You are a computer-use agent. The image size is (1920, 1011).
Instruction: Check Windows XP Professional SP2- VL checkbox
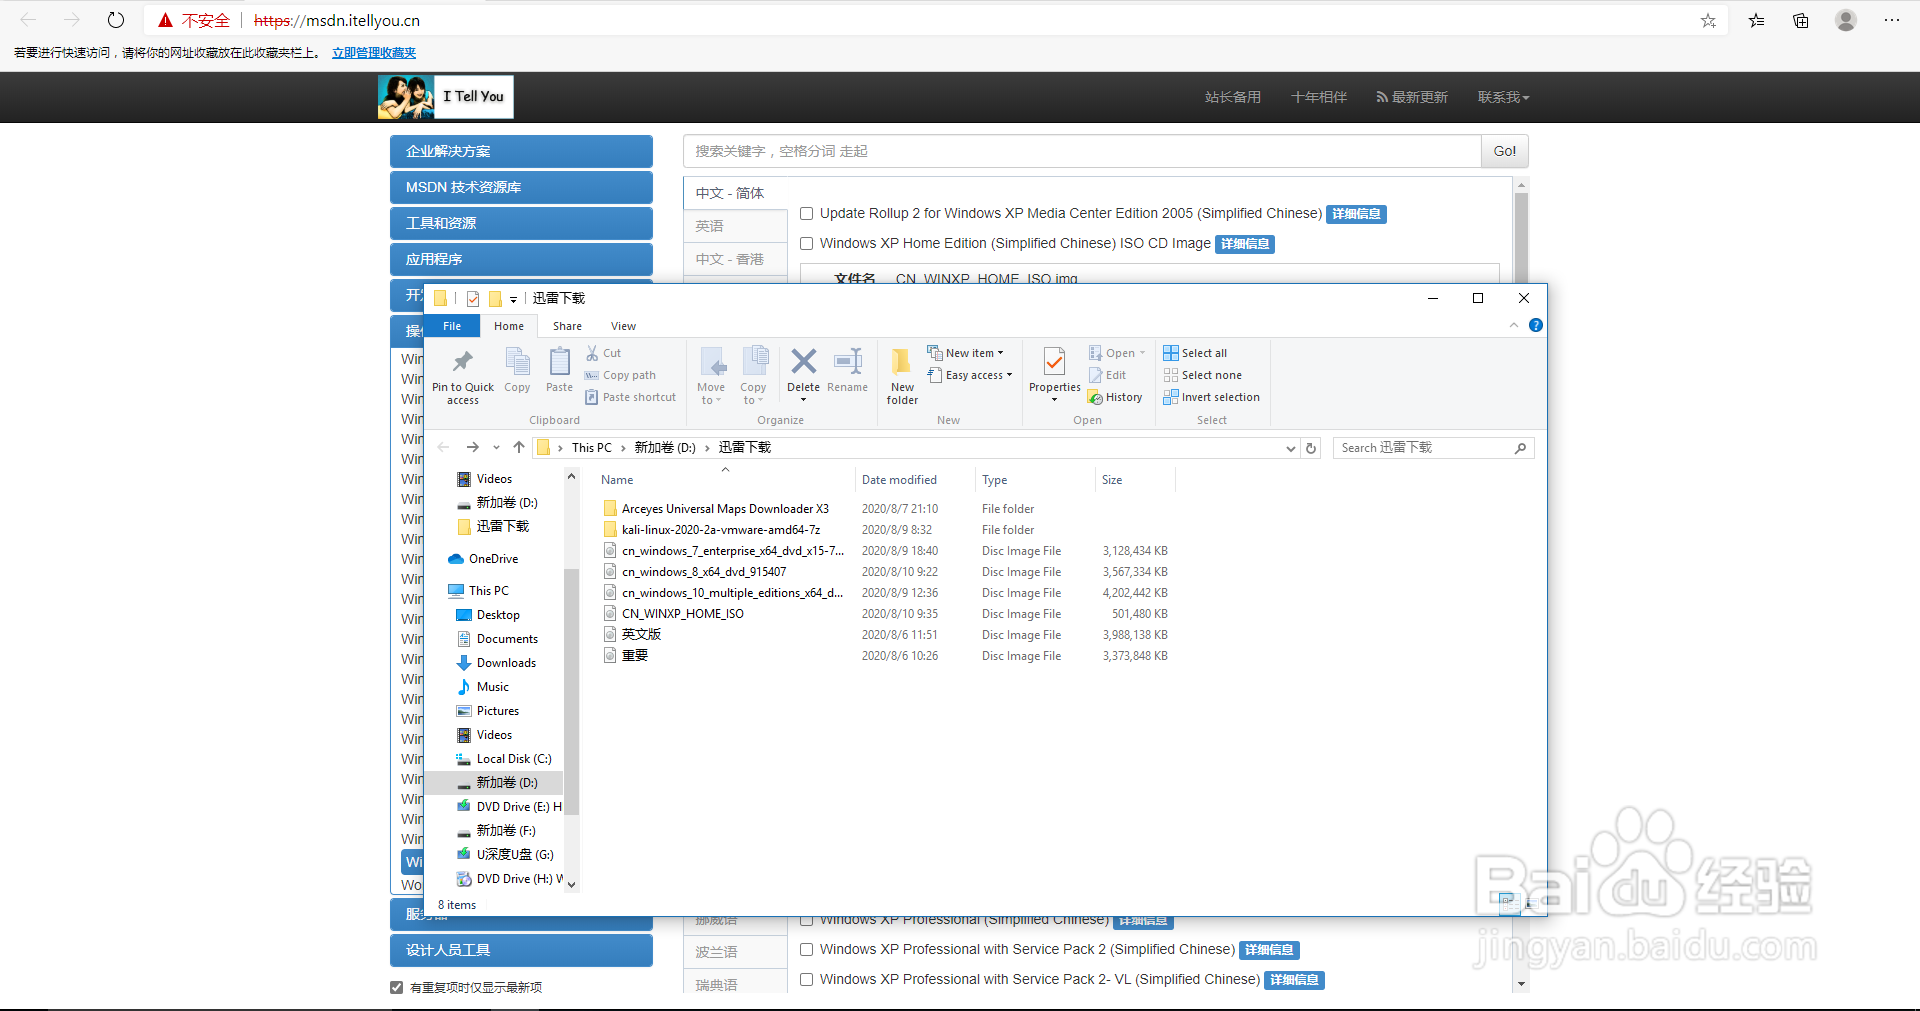807,980
